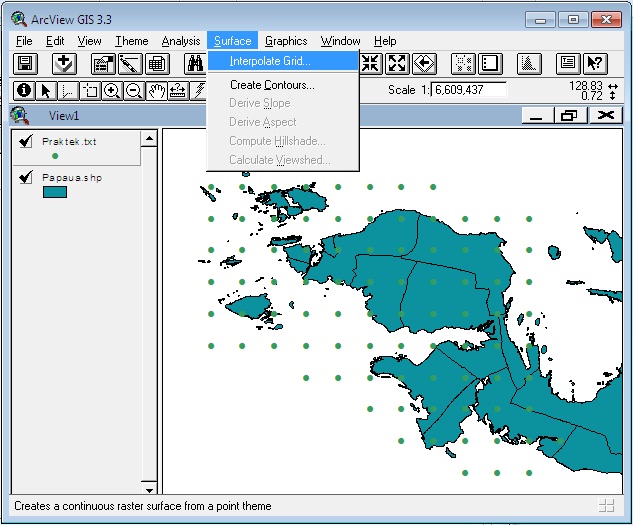This screenshot has width=633, height=525.
Task: Select the Measure ruler tool
Action: pyautogui.click(x=178, y=90)
